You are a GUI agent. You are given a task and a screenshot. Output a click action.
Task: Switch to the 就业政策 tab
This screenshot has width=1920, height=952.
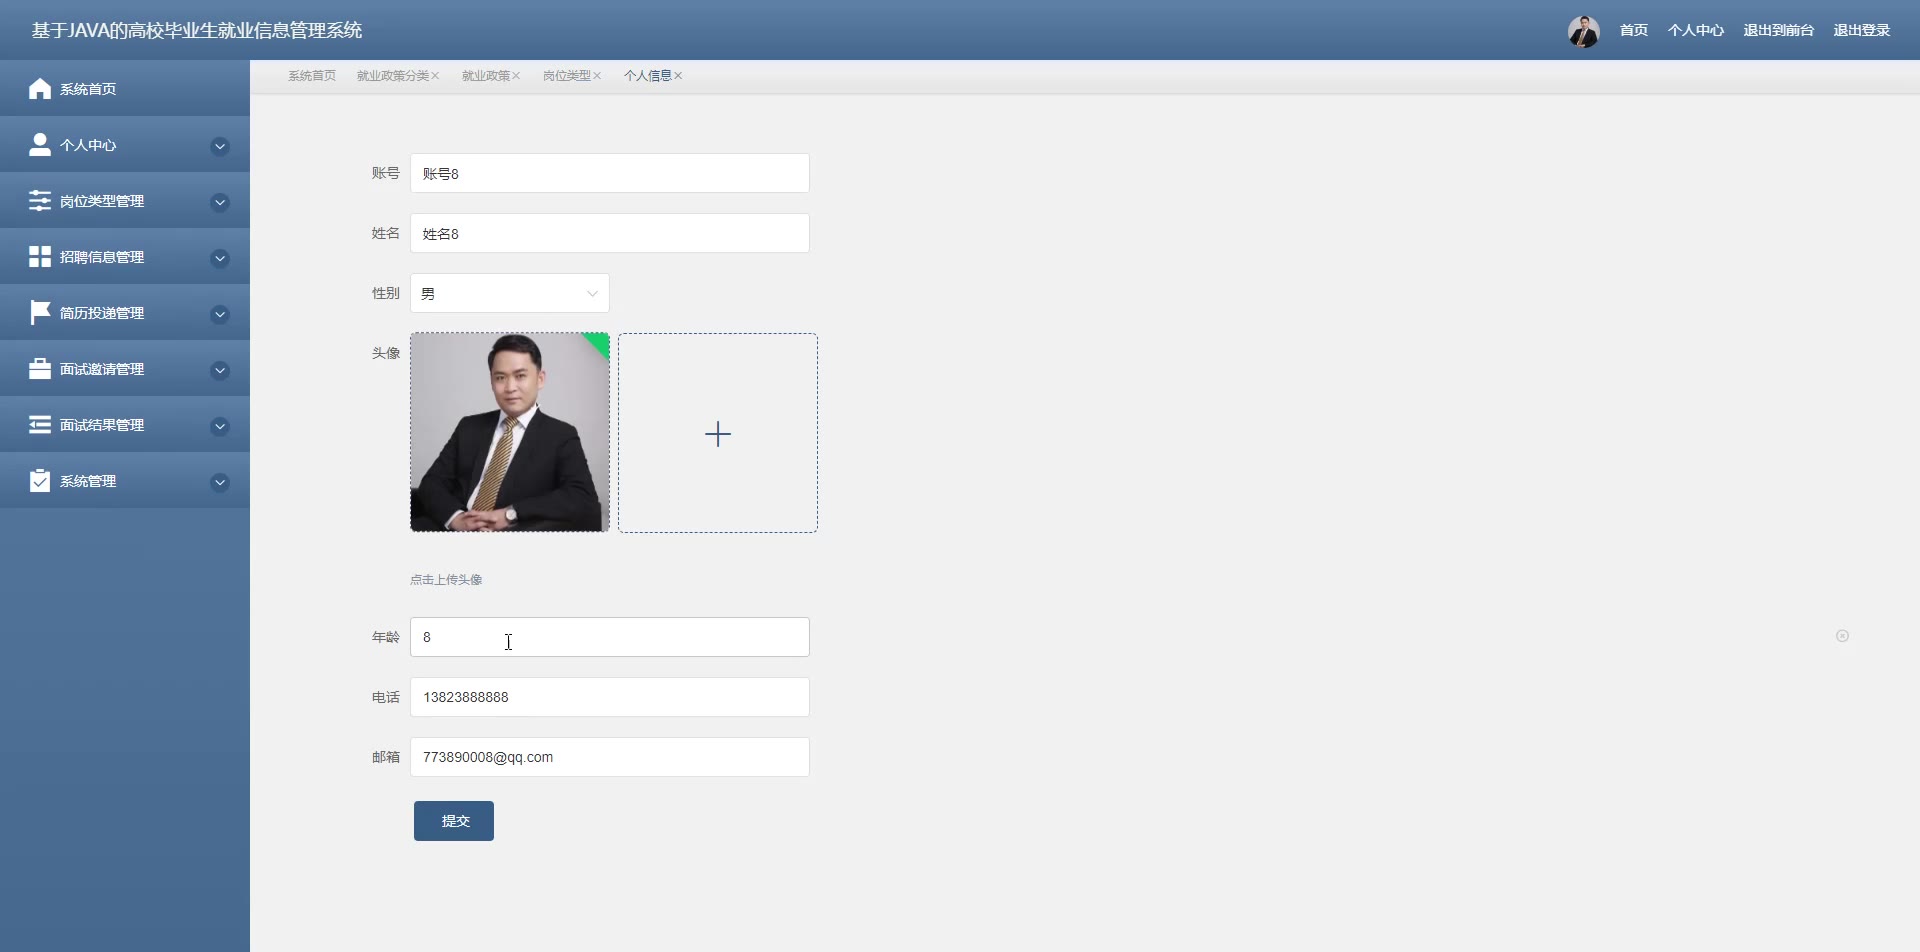click(x=486, y=76)
